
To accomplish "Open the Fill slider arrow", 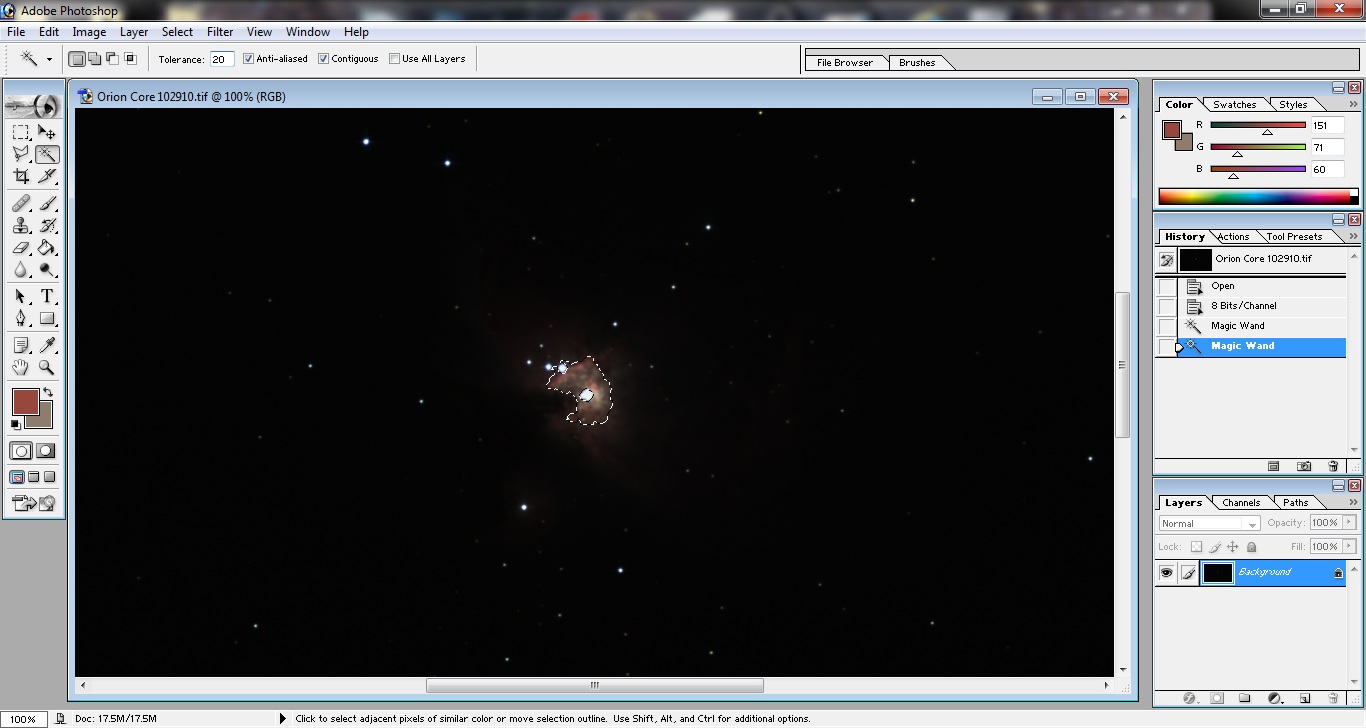I will tap(1349, 546).
